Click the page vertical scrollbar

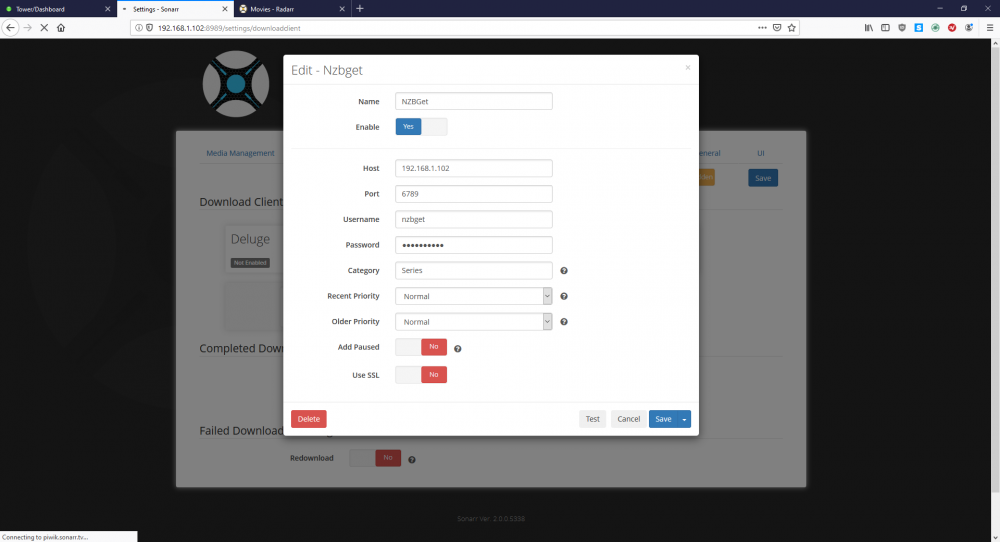[995, 268]
